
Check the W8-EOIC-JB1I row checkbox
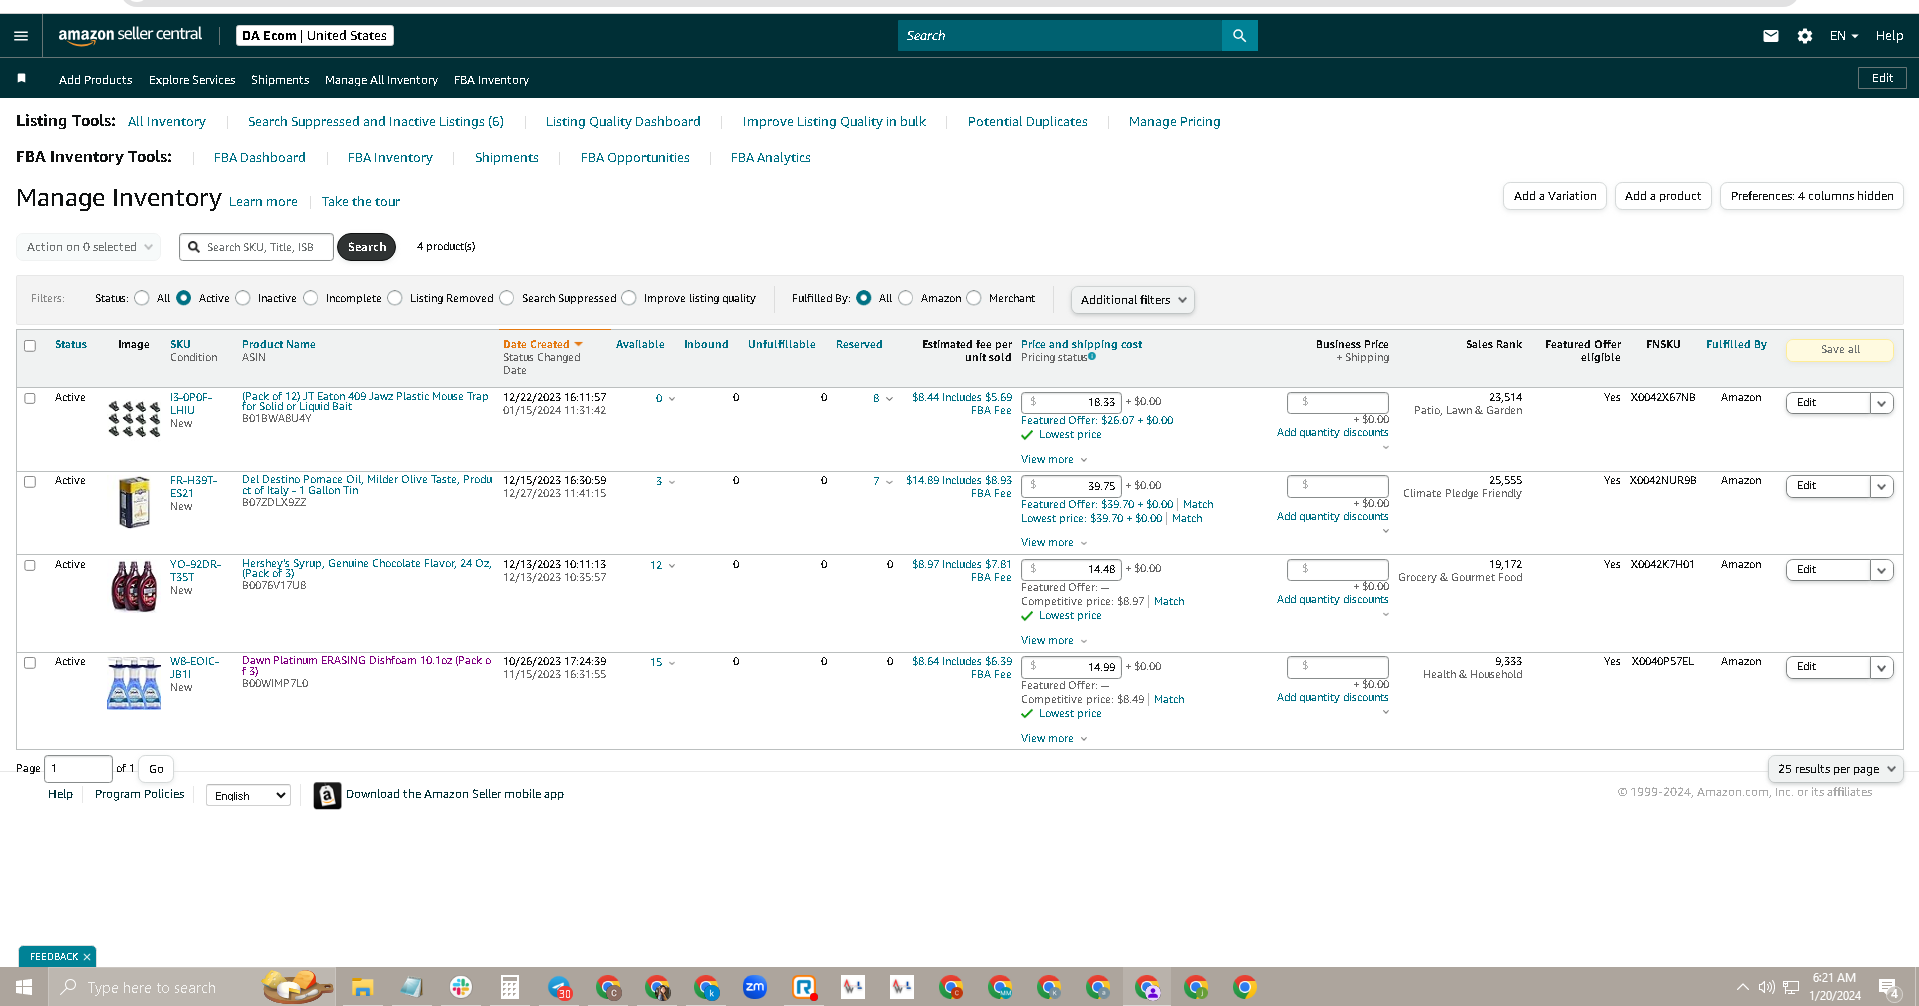click(x=30, y=662)
